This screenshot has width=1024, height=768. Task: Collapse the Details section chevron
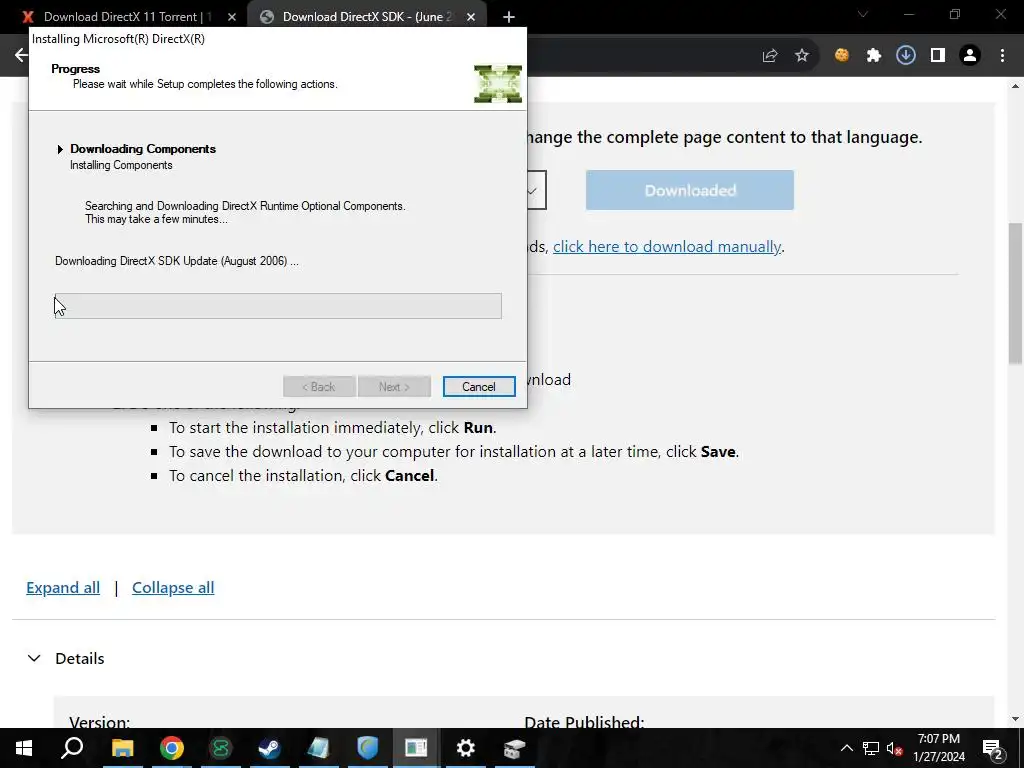point(34,658)
